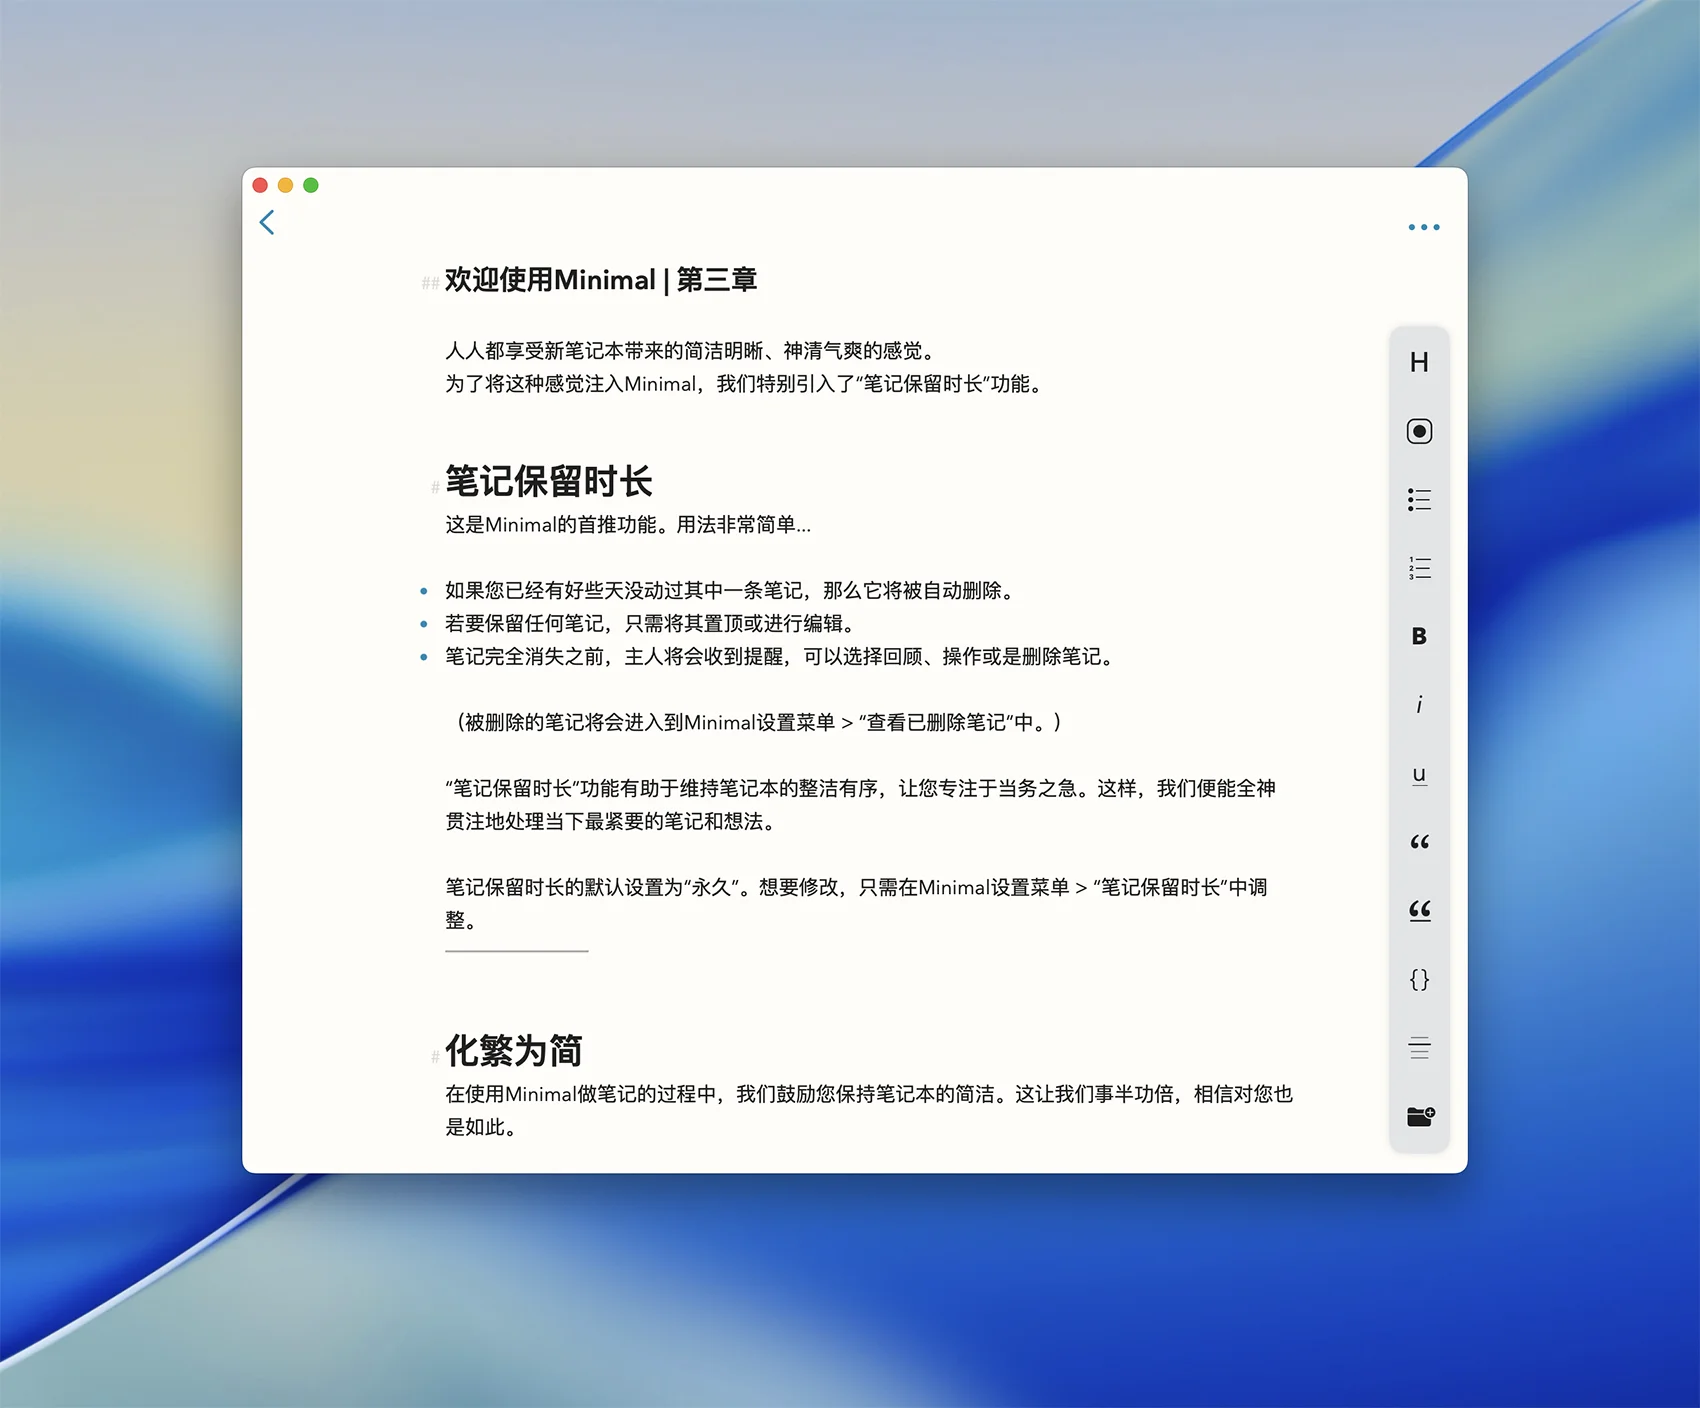Apply heading format with the H icon
This screenshot has width=1700, height=1408.
(x=1419, y=363)
